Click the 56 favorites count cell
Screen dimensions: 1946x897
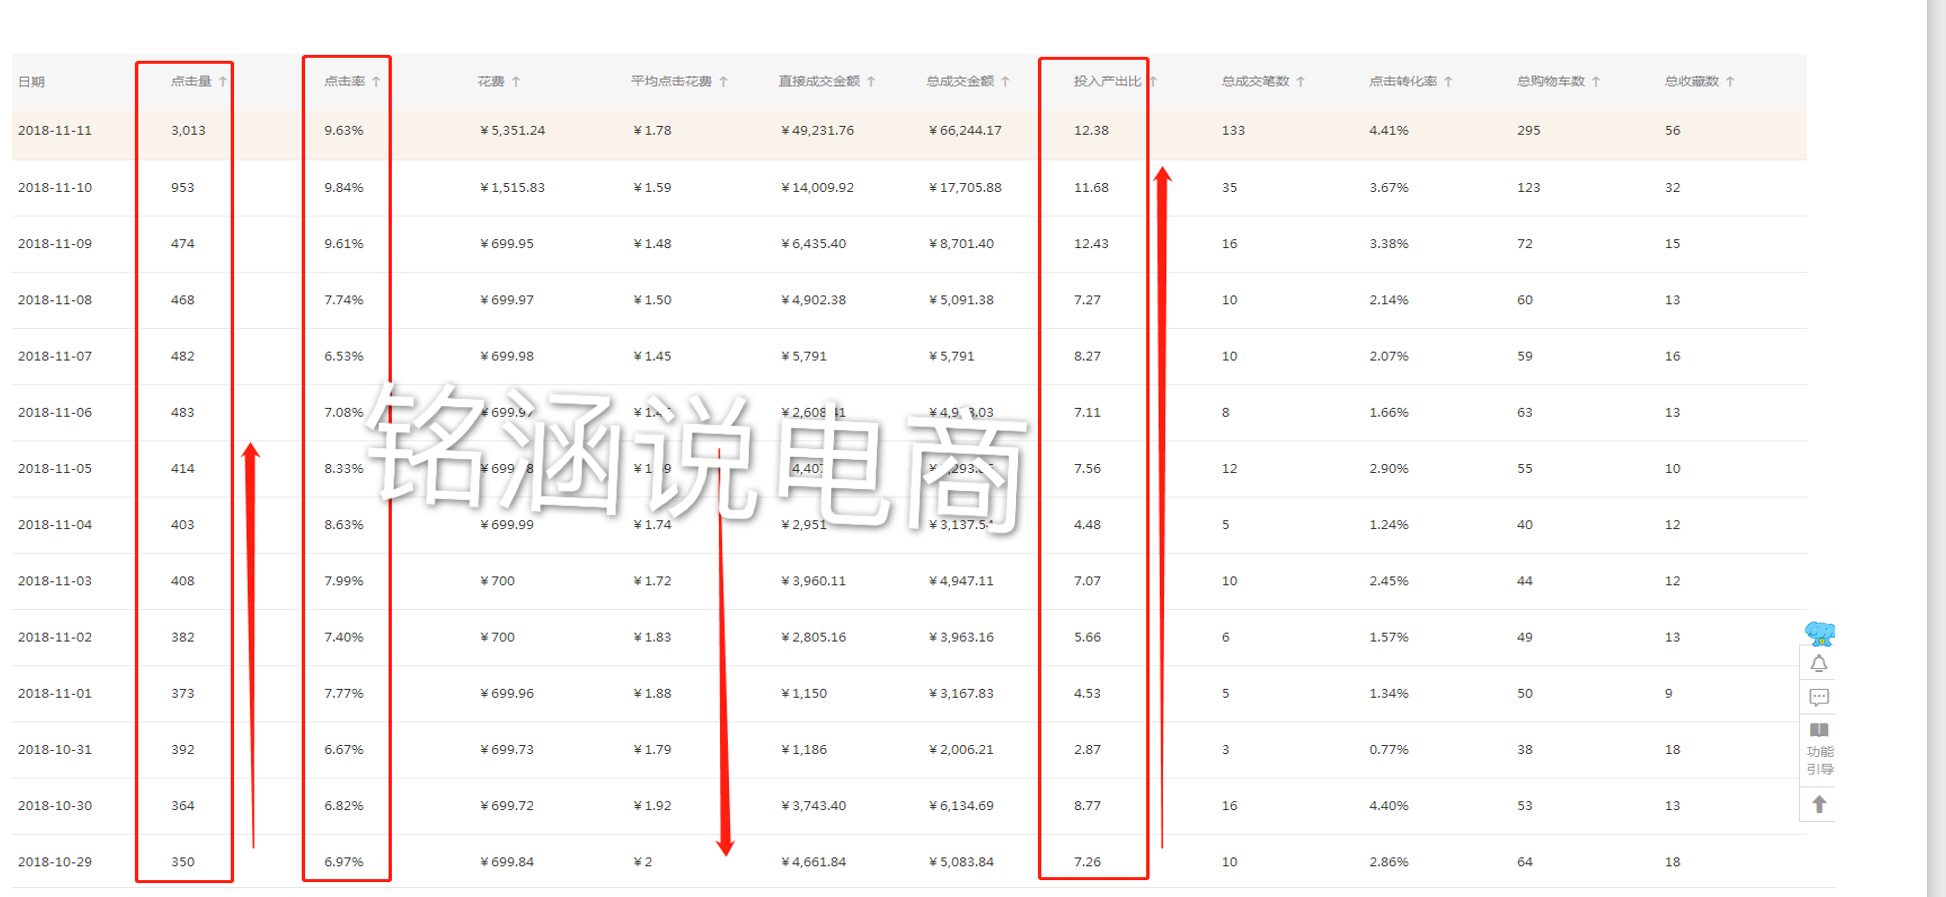(x=1672, y=131)
